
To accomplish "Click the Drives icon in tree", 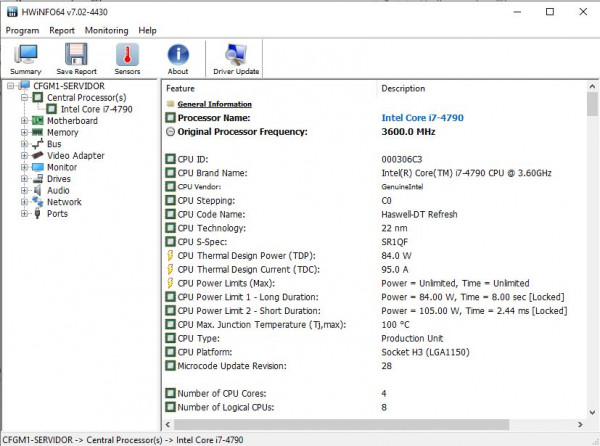I will pos(38,179).
